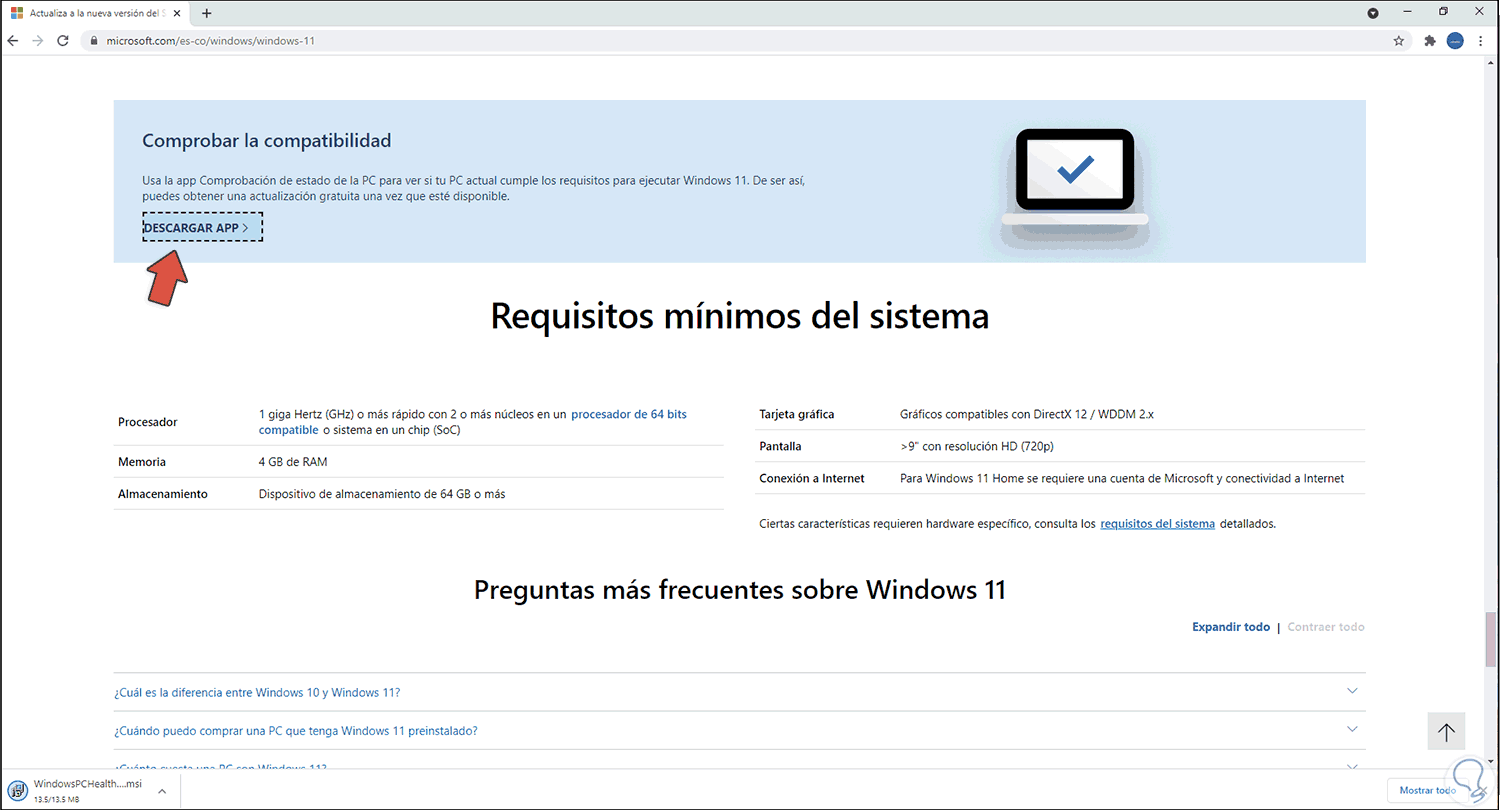View site security lock info
This screenshot has height=810, width=1500.
[x=95, y=41]
